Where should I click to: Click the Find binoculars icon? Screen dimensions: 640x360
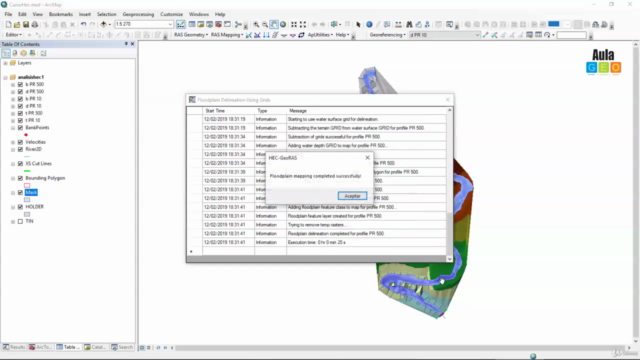coord(409,24)
